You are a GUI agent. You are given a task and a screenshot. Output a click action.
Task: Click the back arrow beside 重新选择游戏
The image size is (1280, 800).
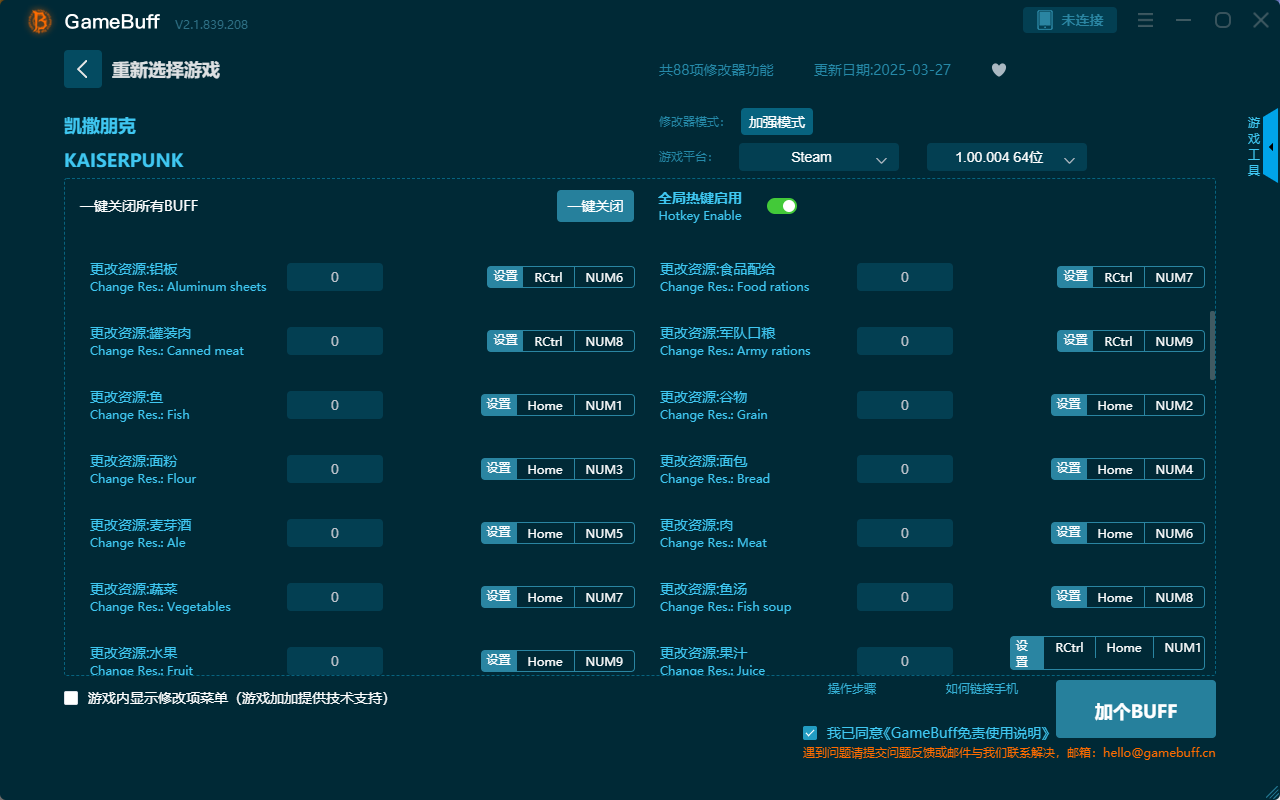tap(83, 68)
